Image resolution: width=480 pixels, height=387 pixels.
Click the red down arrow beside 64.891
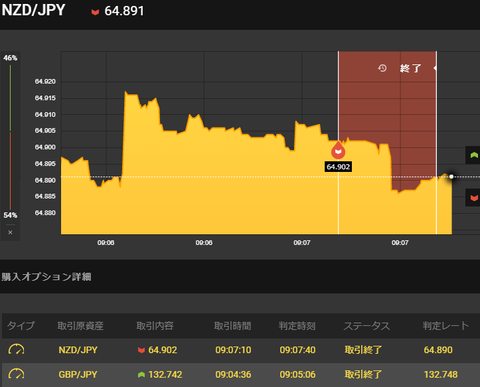(95, 12)
